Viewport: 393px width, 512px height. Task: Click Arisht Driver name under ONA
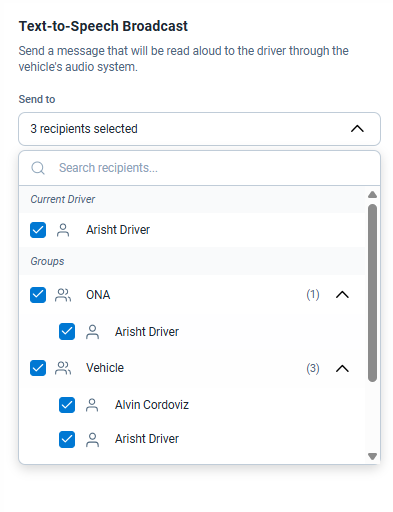pyautogui.click(x=147, y=332)
